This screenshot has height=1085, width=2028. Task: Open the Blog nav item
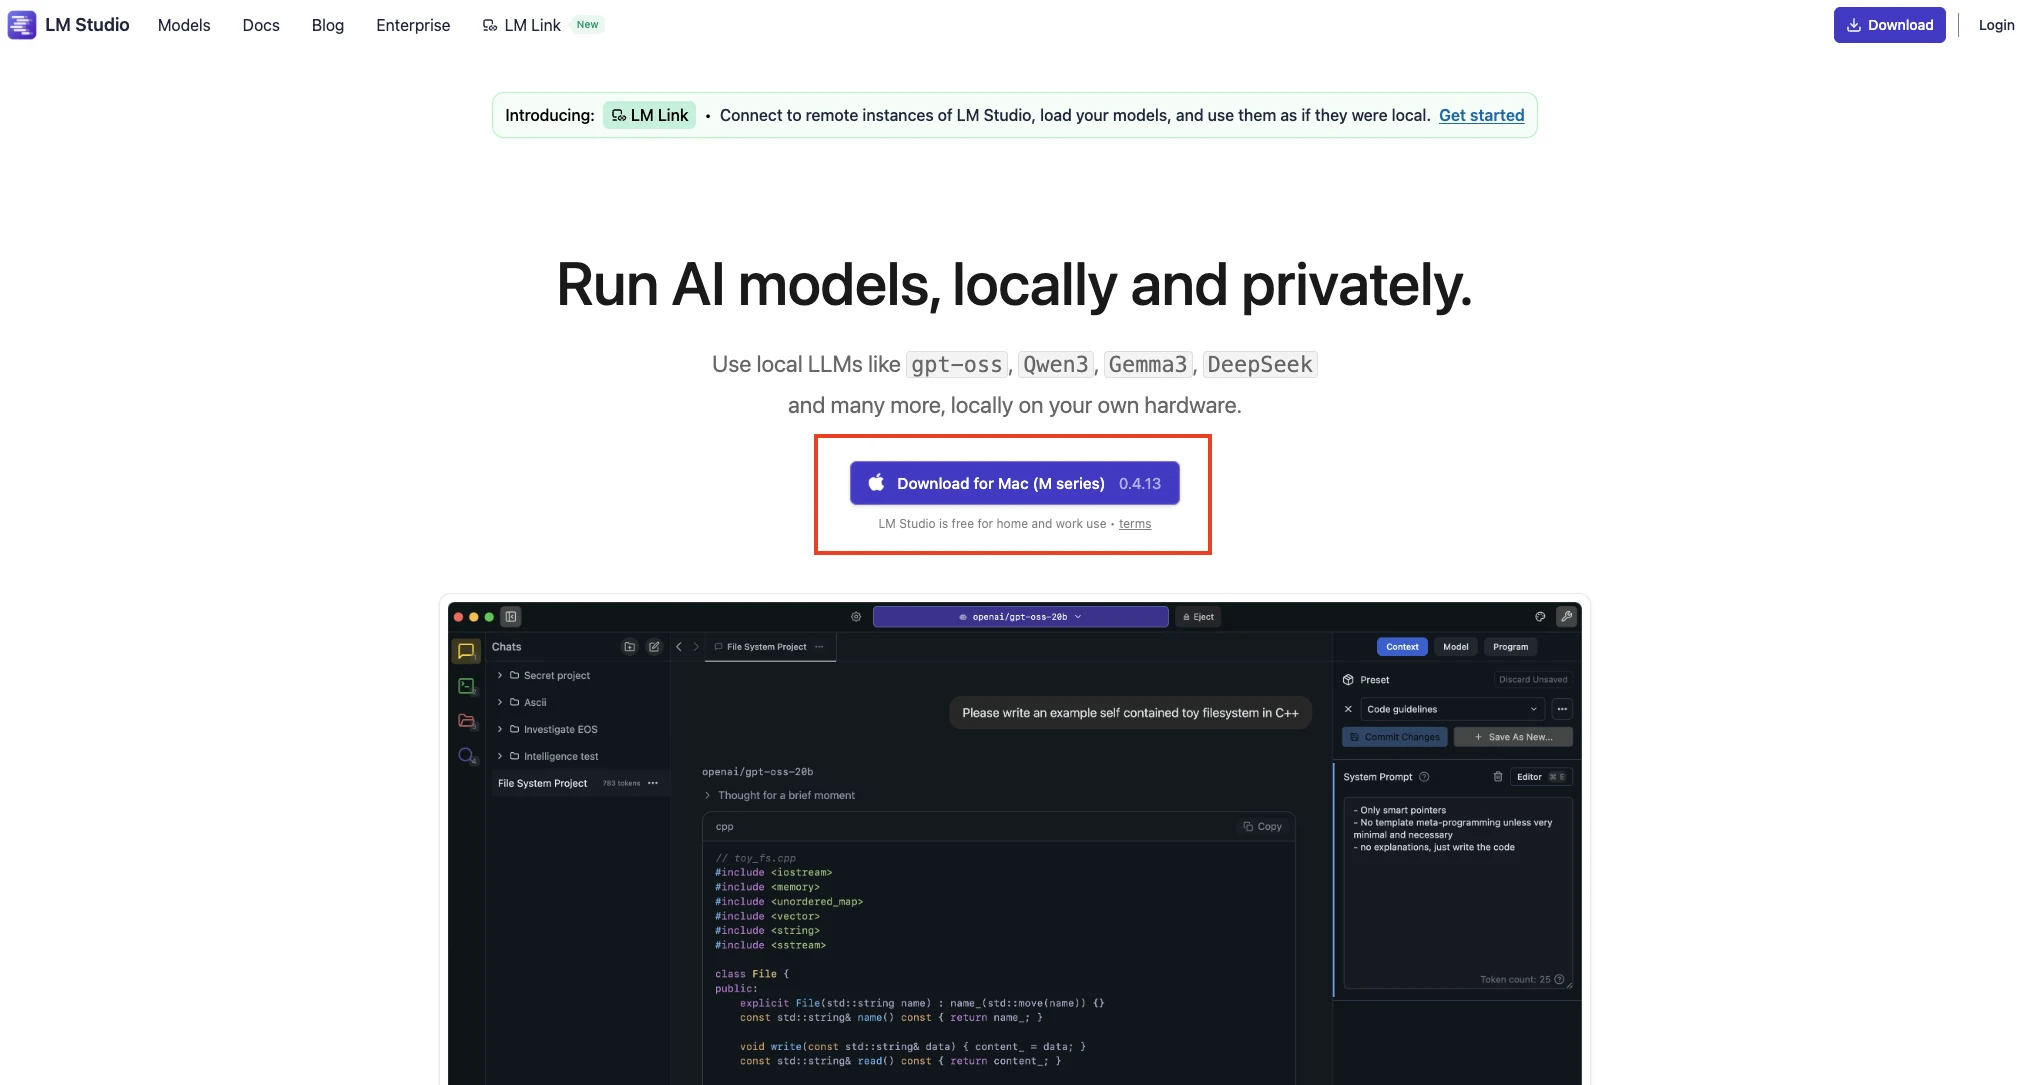click(328, 25)
